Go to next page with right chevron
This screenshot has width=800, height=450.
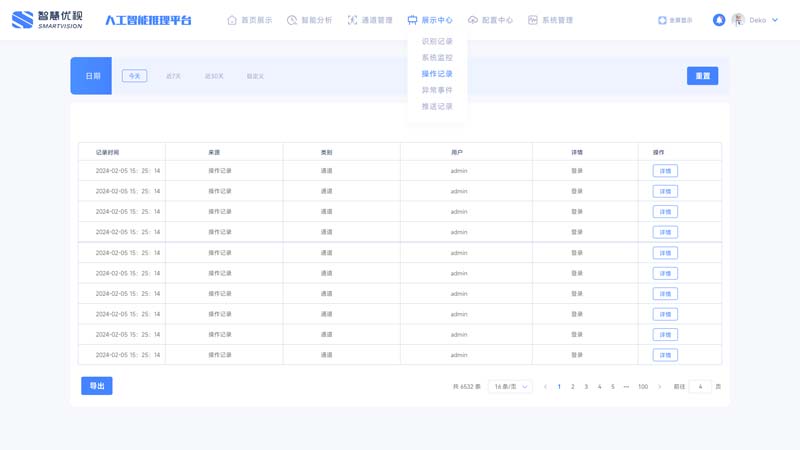coord(660,387)
